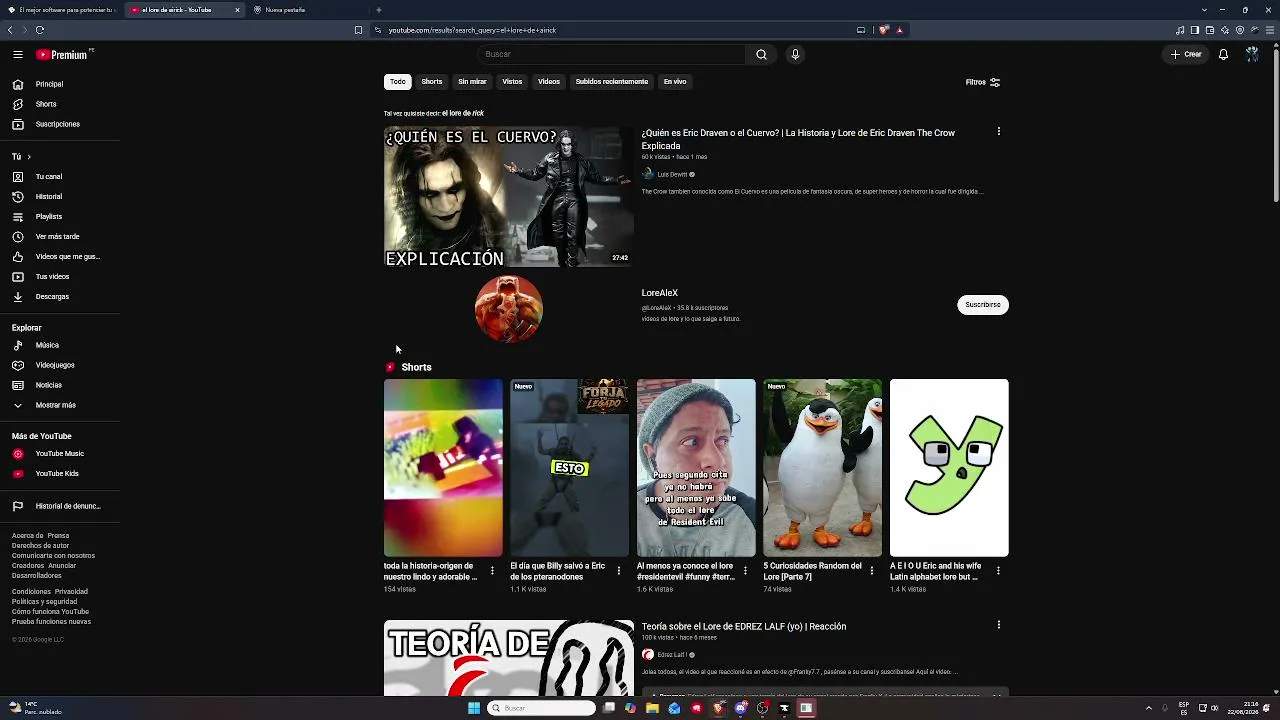Click the search magnifier button
This screenshot has height=720, width=1280.
[x=761, y=55]
